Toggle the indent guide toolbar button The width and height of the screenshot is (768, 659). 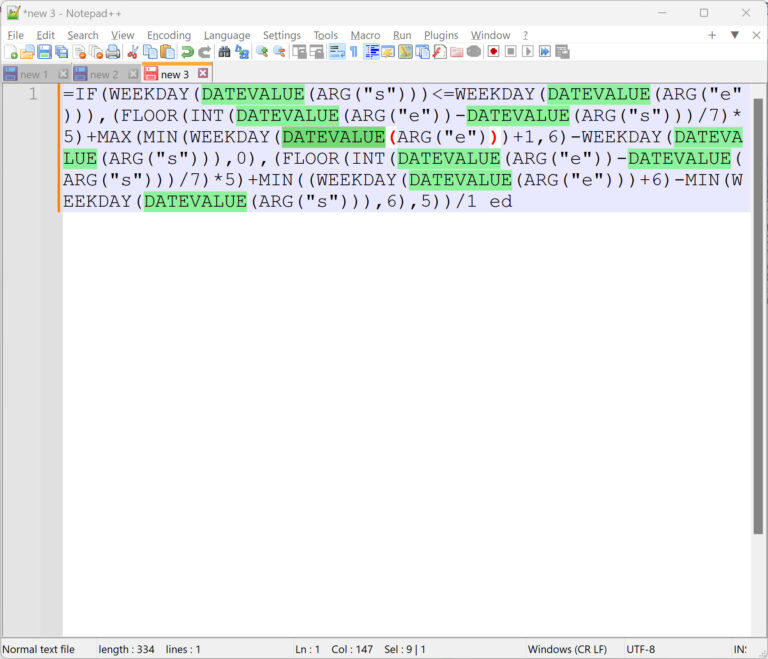(372, 52)
